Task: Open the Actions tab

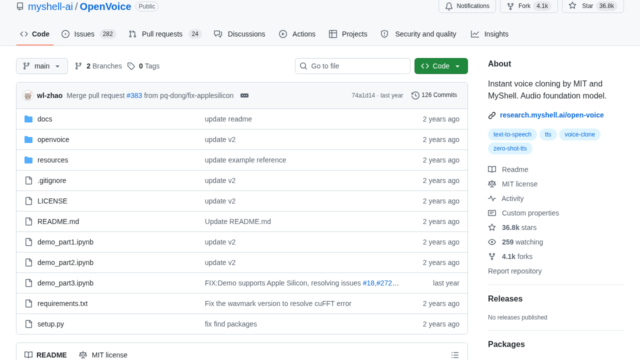Action: pos(297,34)
